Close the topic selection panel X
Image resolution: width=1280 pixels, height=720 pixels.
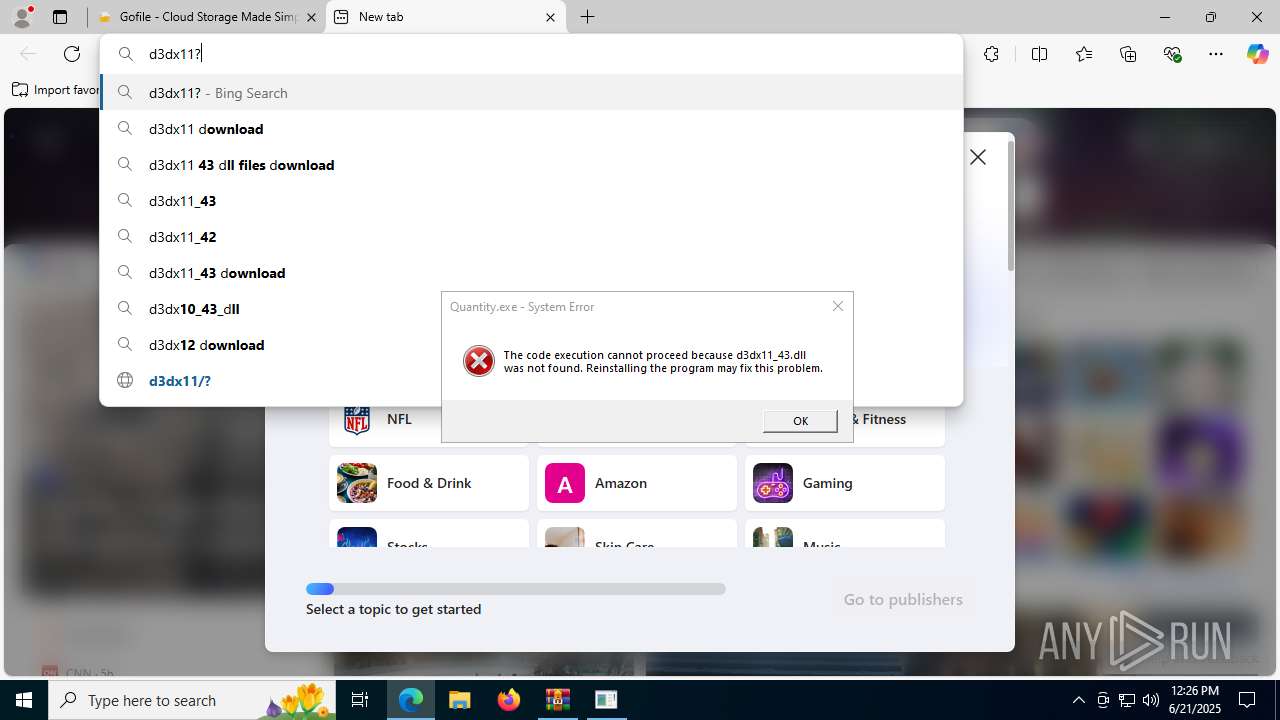978,157
